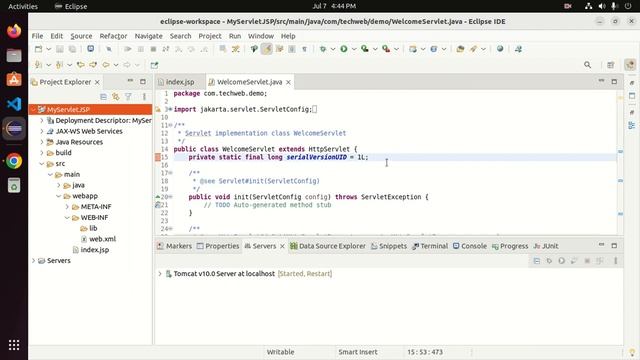Image resolution: width=640 pixels, height=360 pixels.
Task: Fold the init method Javadoc on line 17
Action: 170,173
